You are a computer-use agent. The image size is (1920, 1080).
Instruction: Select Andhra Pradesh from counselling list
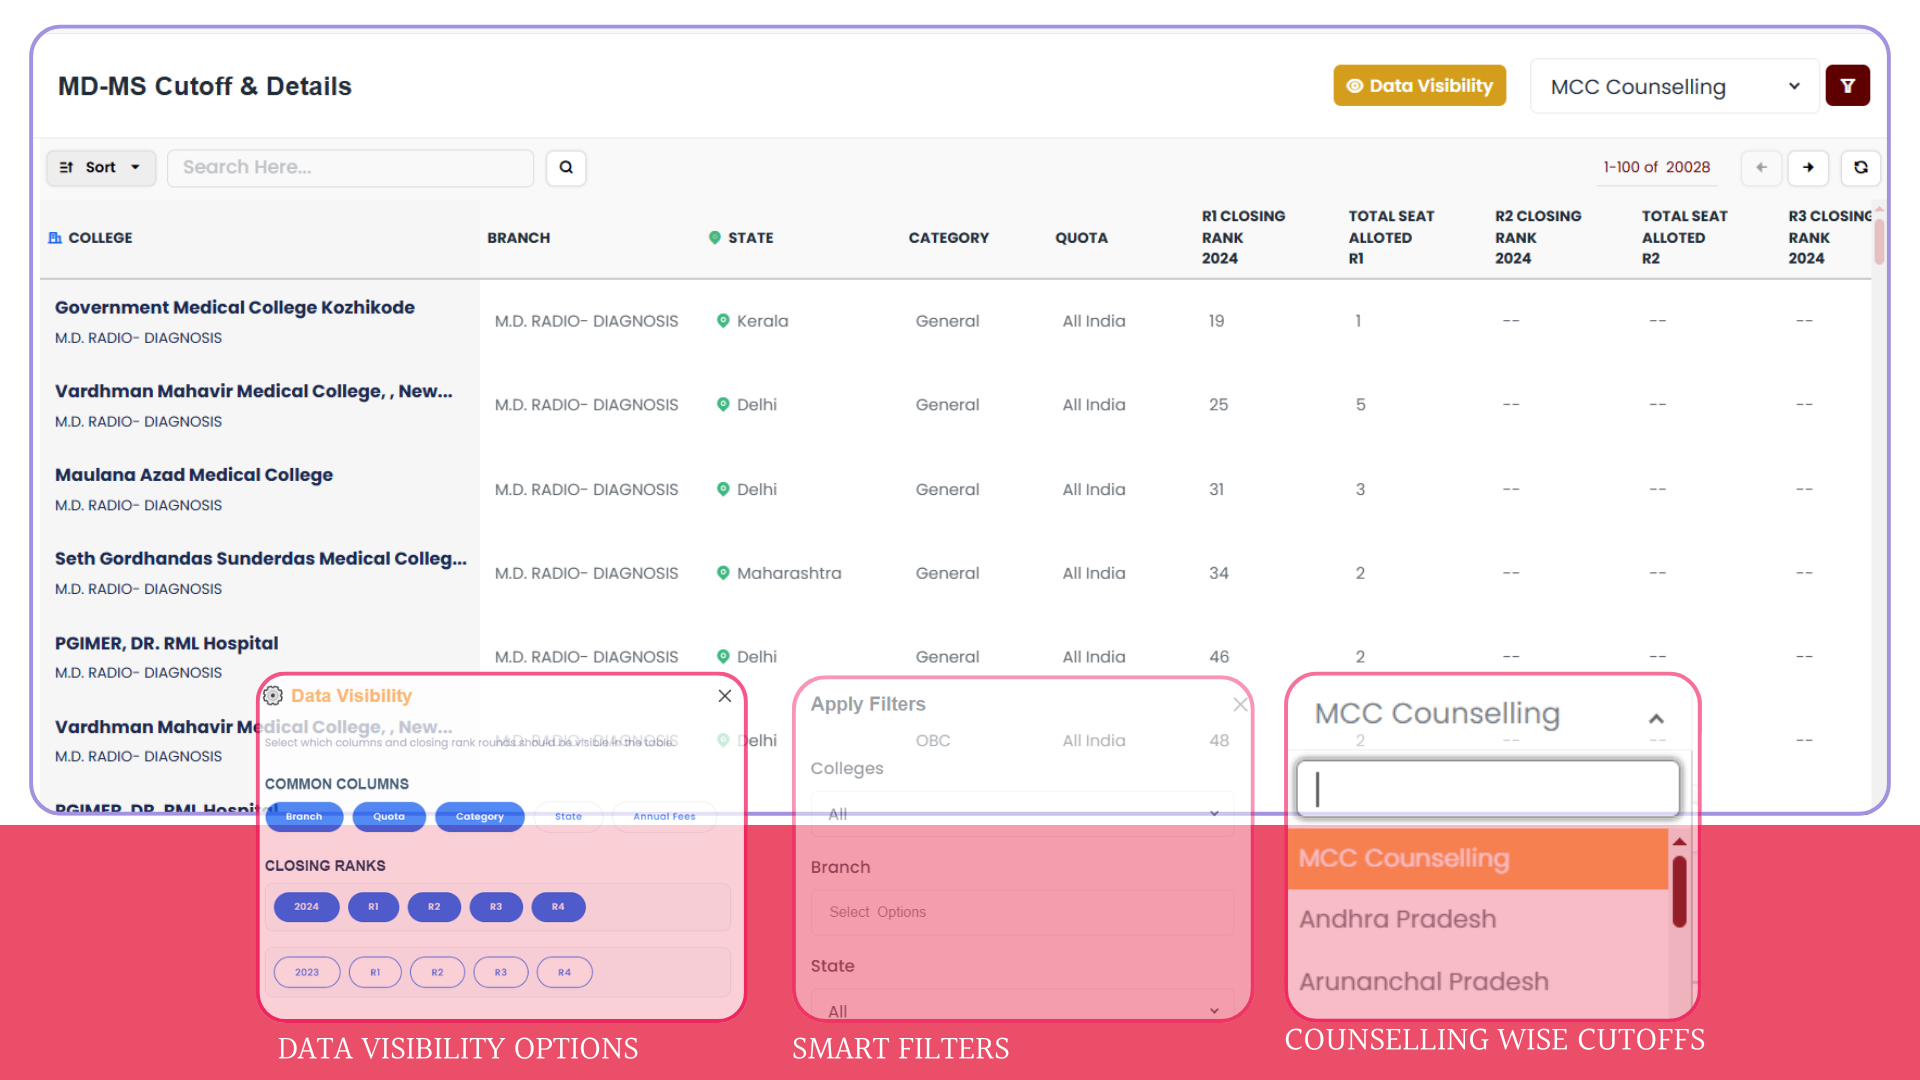tap(1397, 919)
